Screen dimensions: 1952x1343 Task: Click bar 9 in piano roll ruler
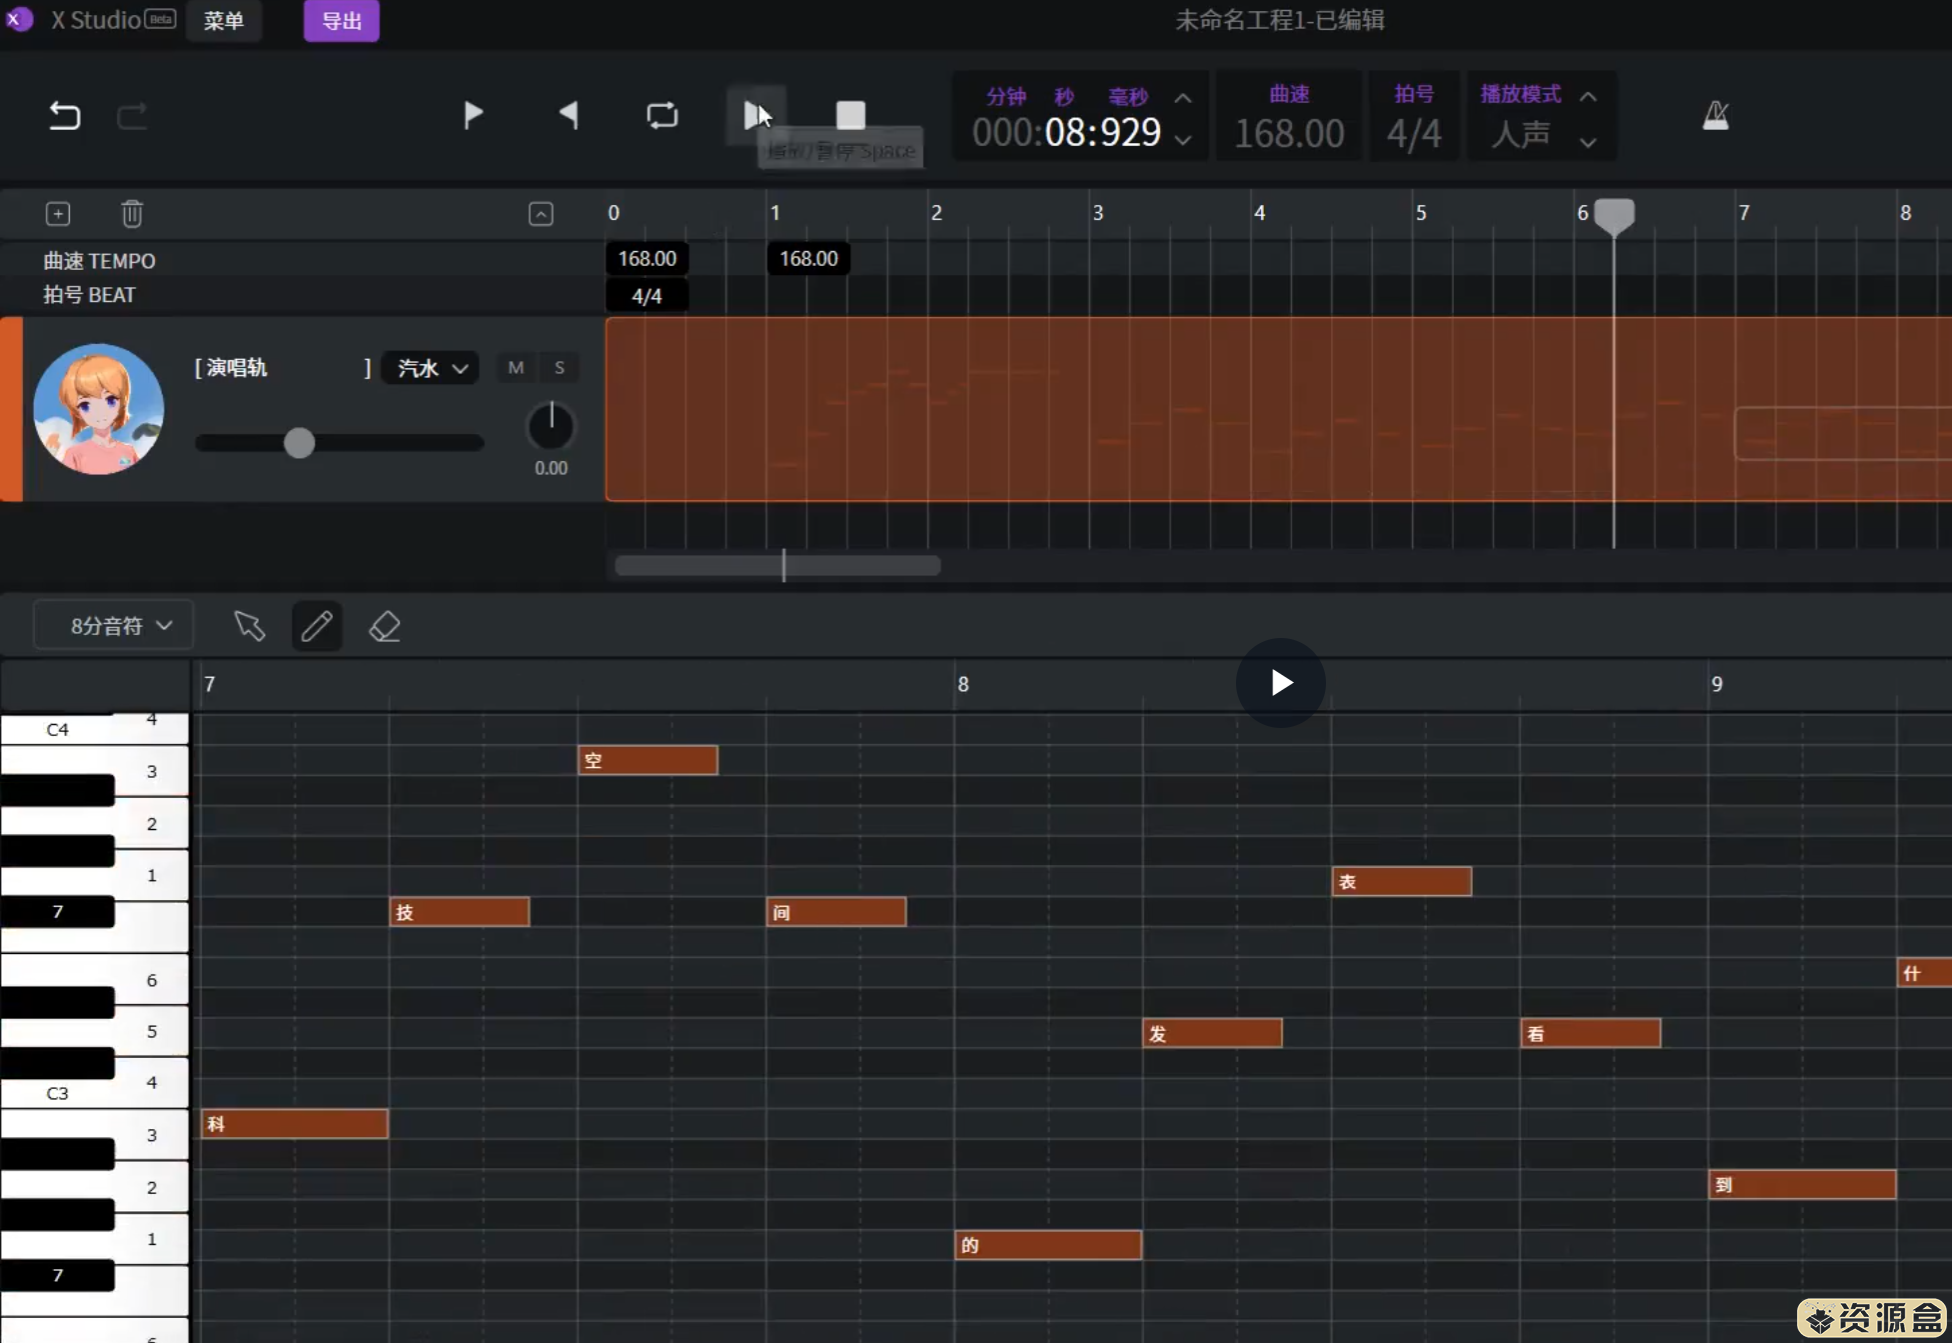(x=1716, y=684)
